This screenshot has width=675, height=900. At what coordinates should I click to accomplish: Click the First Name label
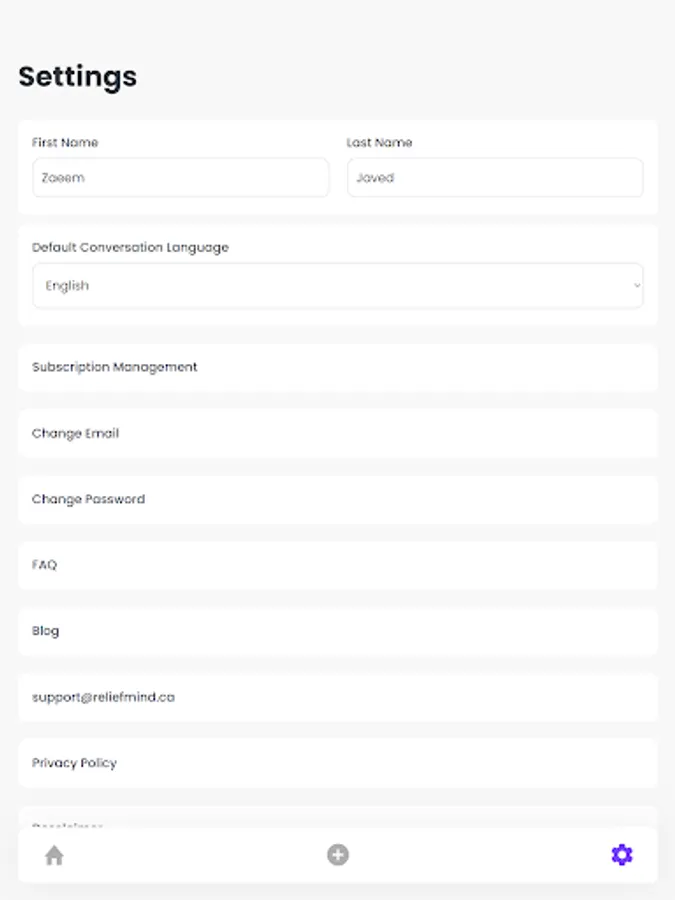coord(65,143)
